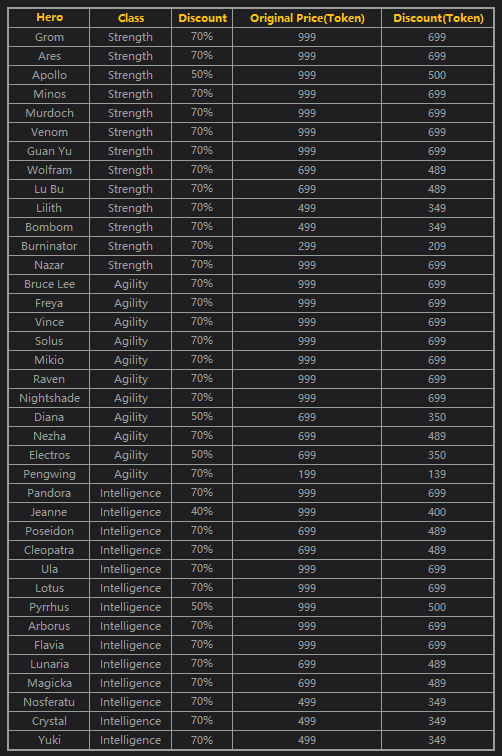
Task: Click the Nightshade hero name
Action: (x=49, y=398)
